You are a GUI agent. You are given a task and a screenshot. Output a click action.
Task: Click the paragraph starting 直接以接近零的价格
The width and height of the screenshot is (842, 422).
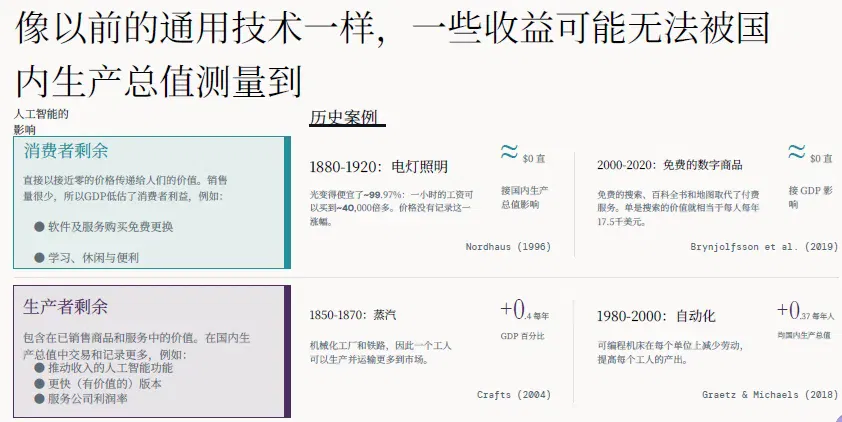point(125,188)
